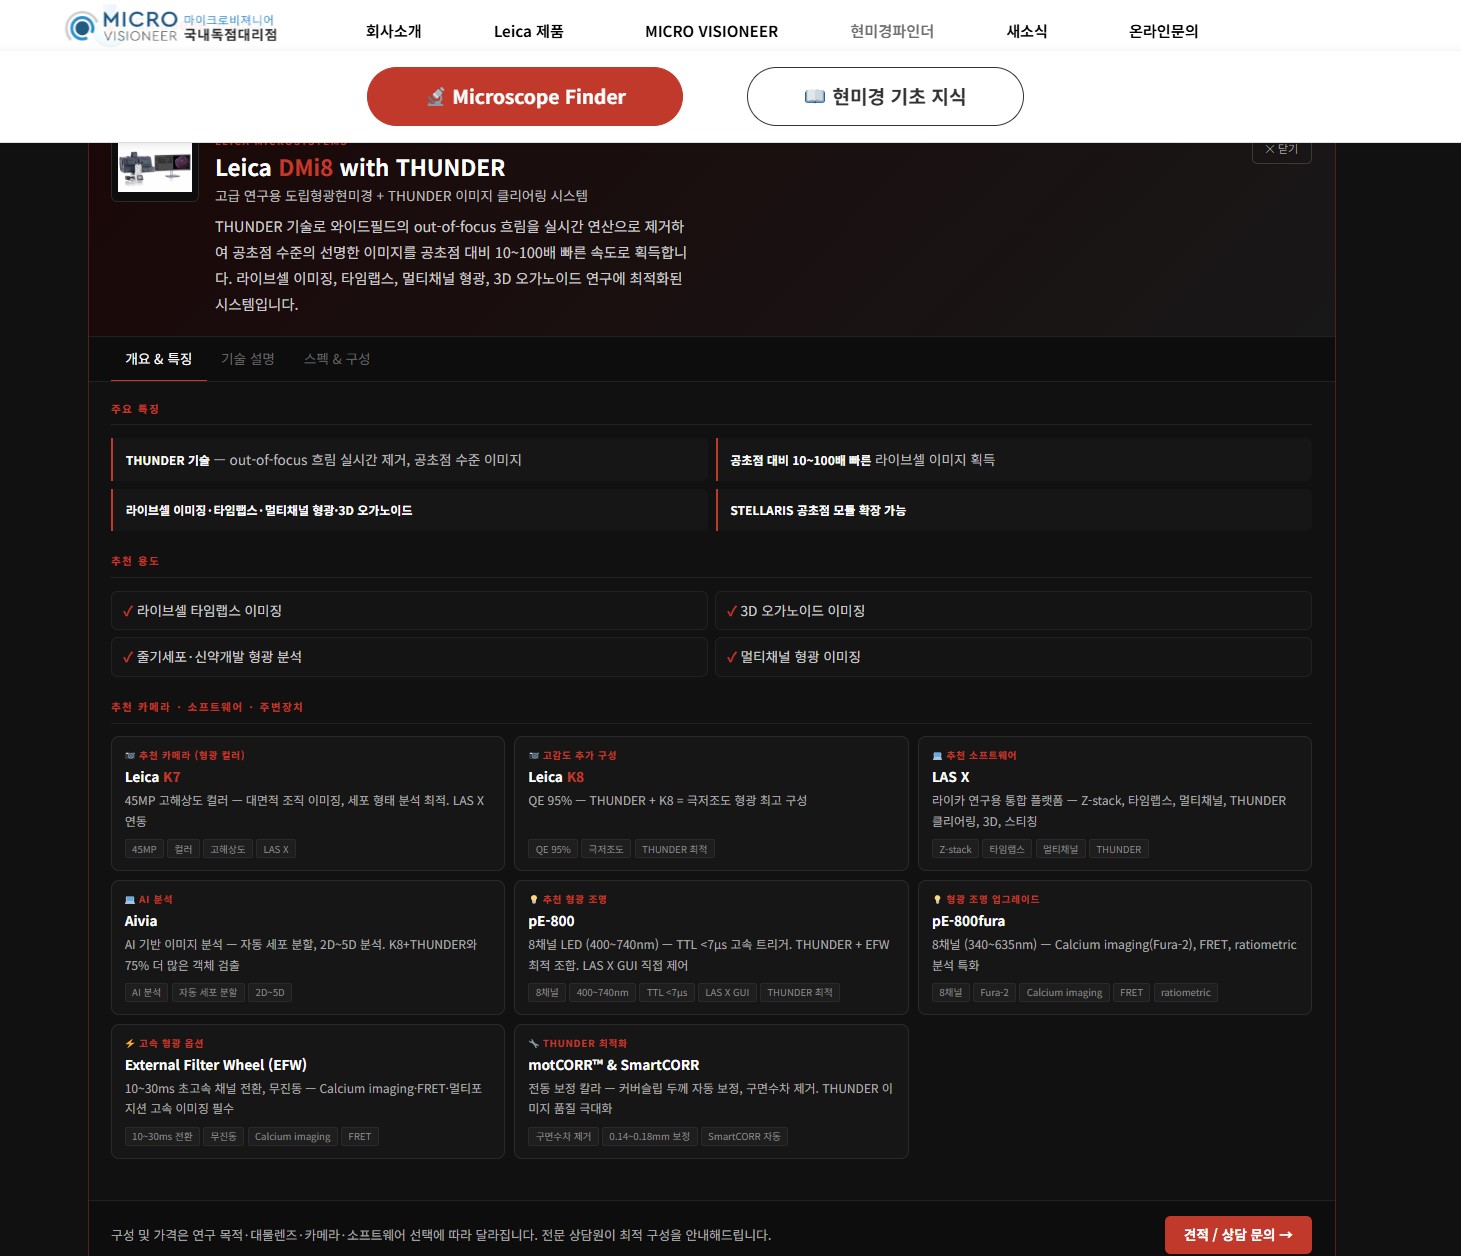Click the lightning icon beside 고속 형광 옵션

tap(130, 1043)
